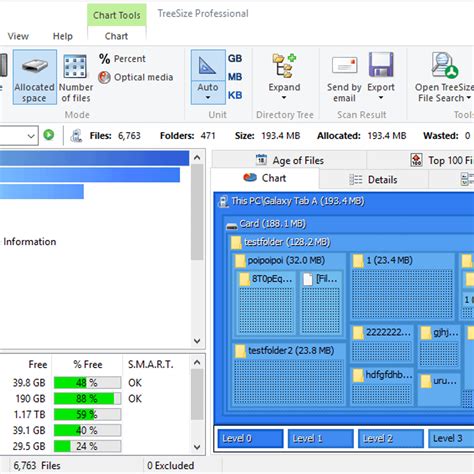474x474 pixels.
Task: Click the Export floppy disk icon
Action: (x=381, y=65)
